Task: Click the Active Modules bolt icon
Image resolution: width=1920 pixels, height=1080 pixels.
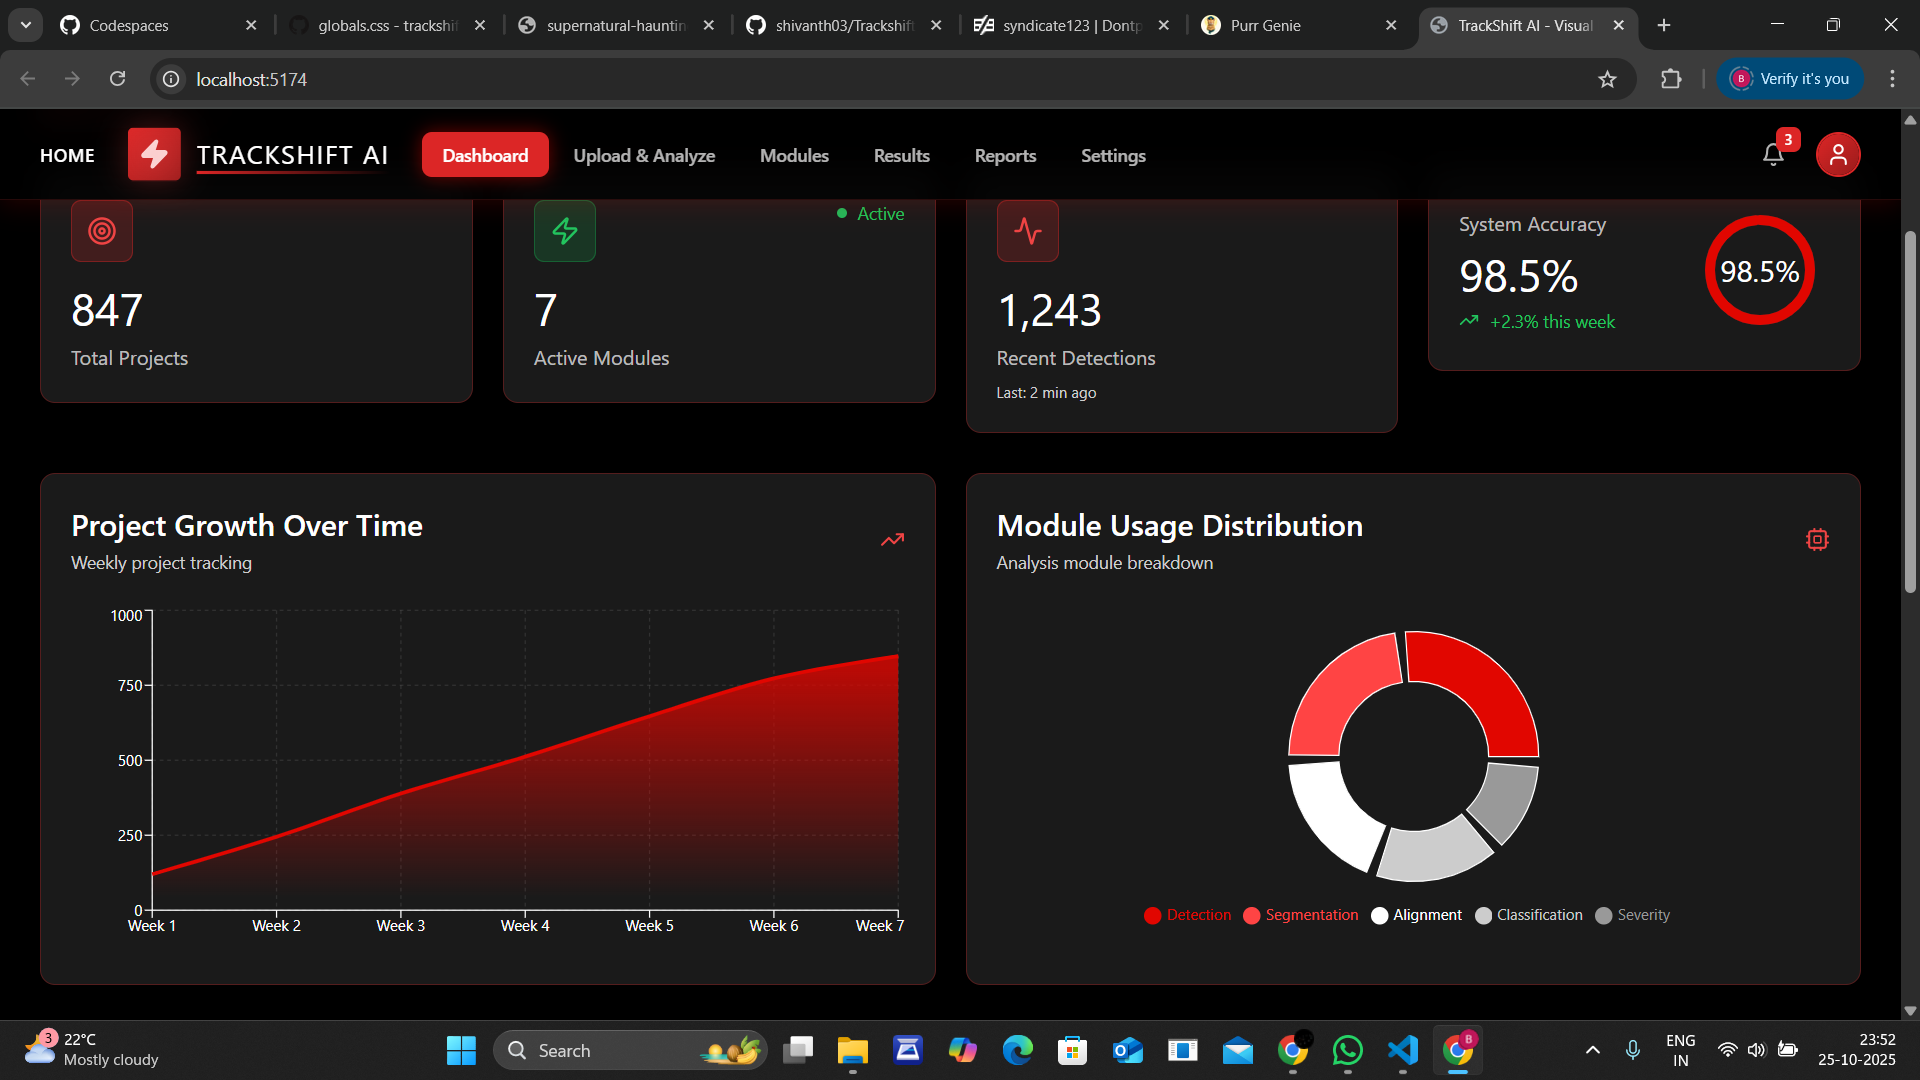Action: pyautogui.click(x=565, y=231)
